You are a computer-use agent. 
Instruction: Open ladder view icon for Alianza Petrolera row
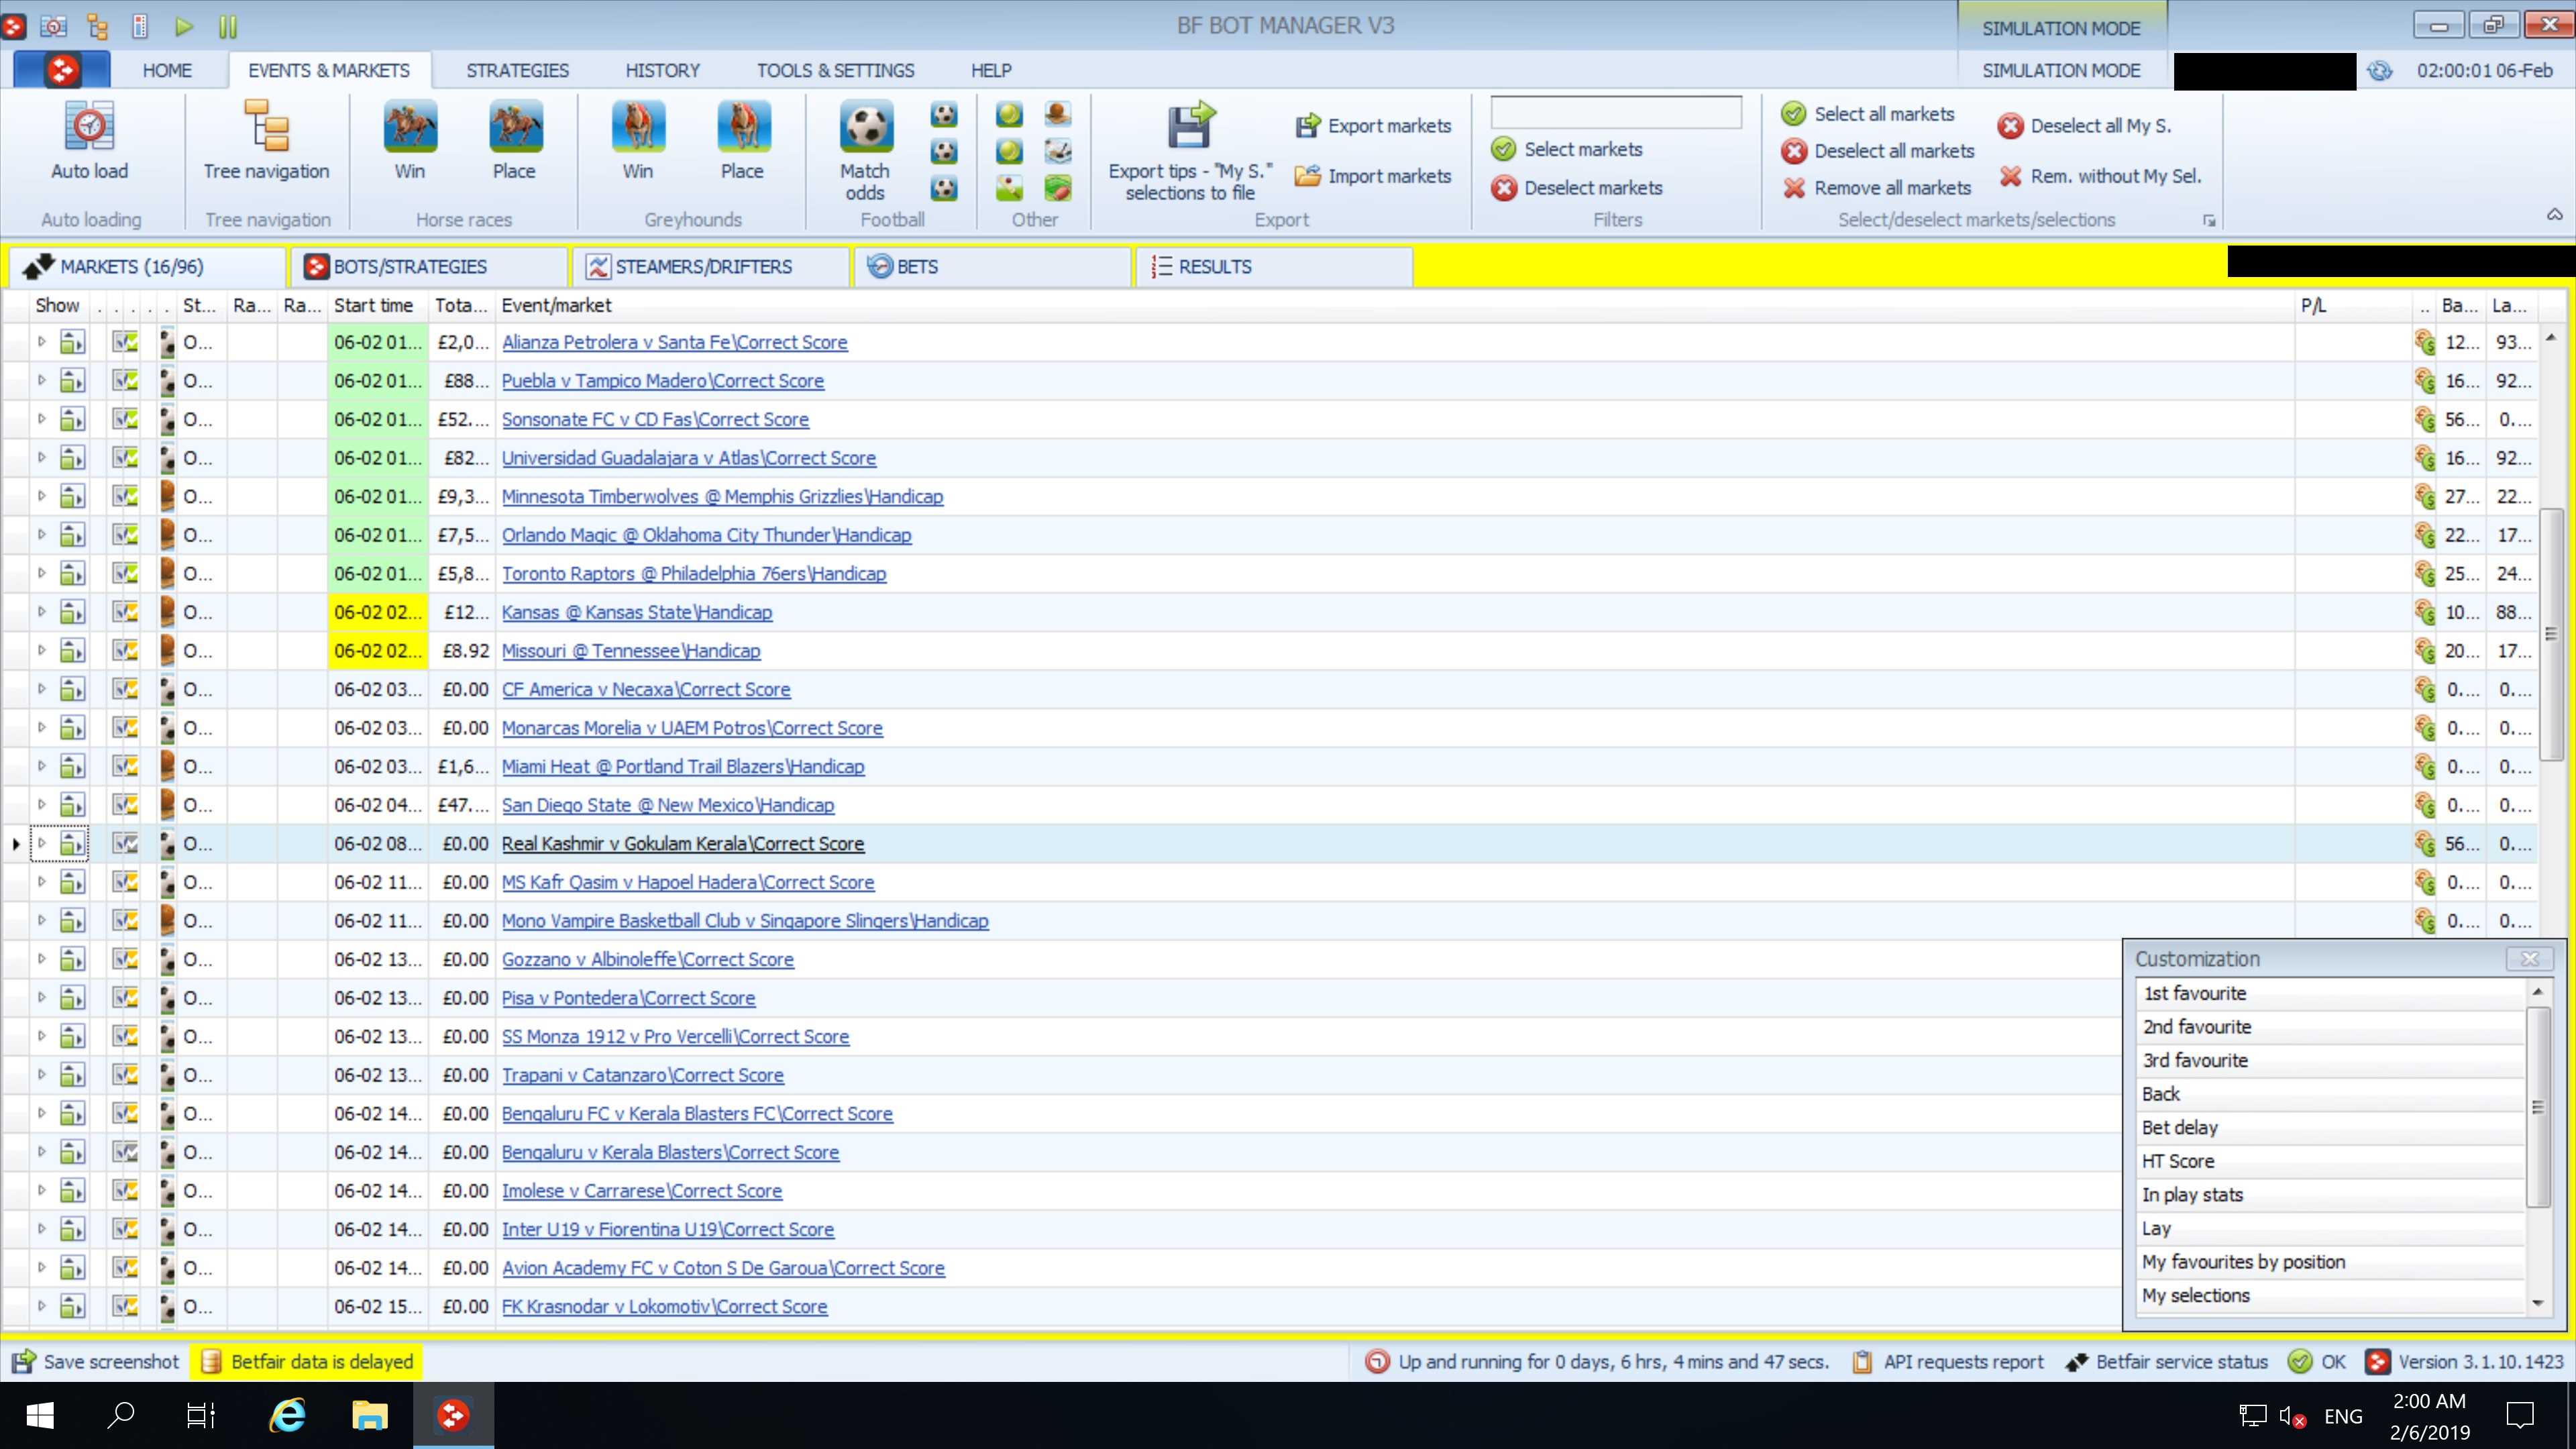click(72, 342)
